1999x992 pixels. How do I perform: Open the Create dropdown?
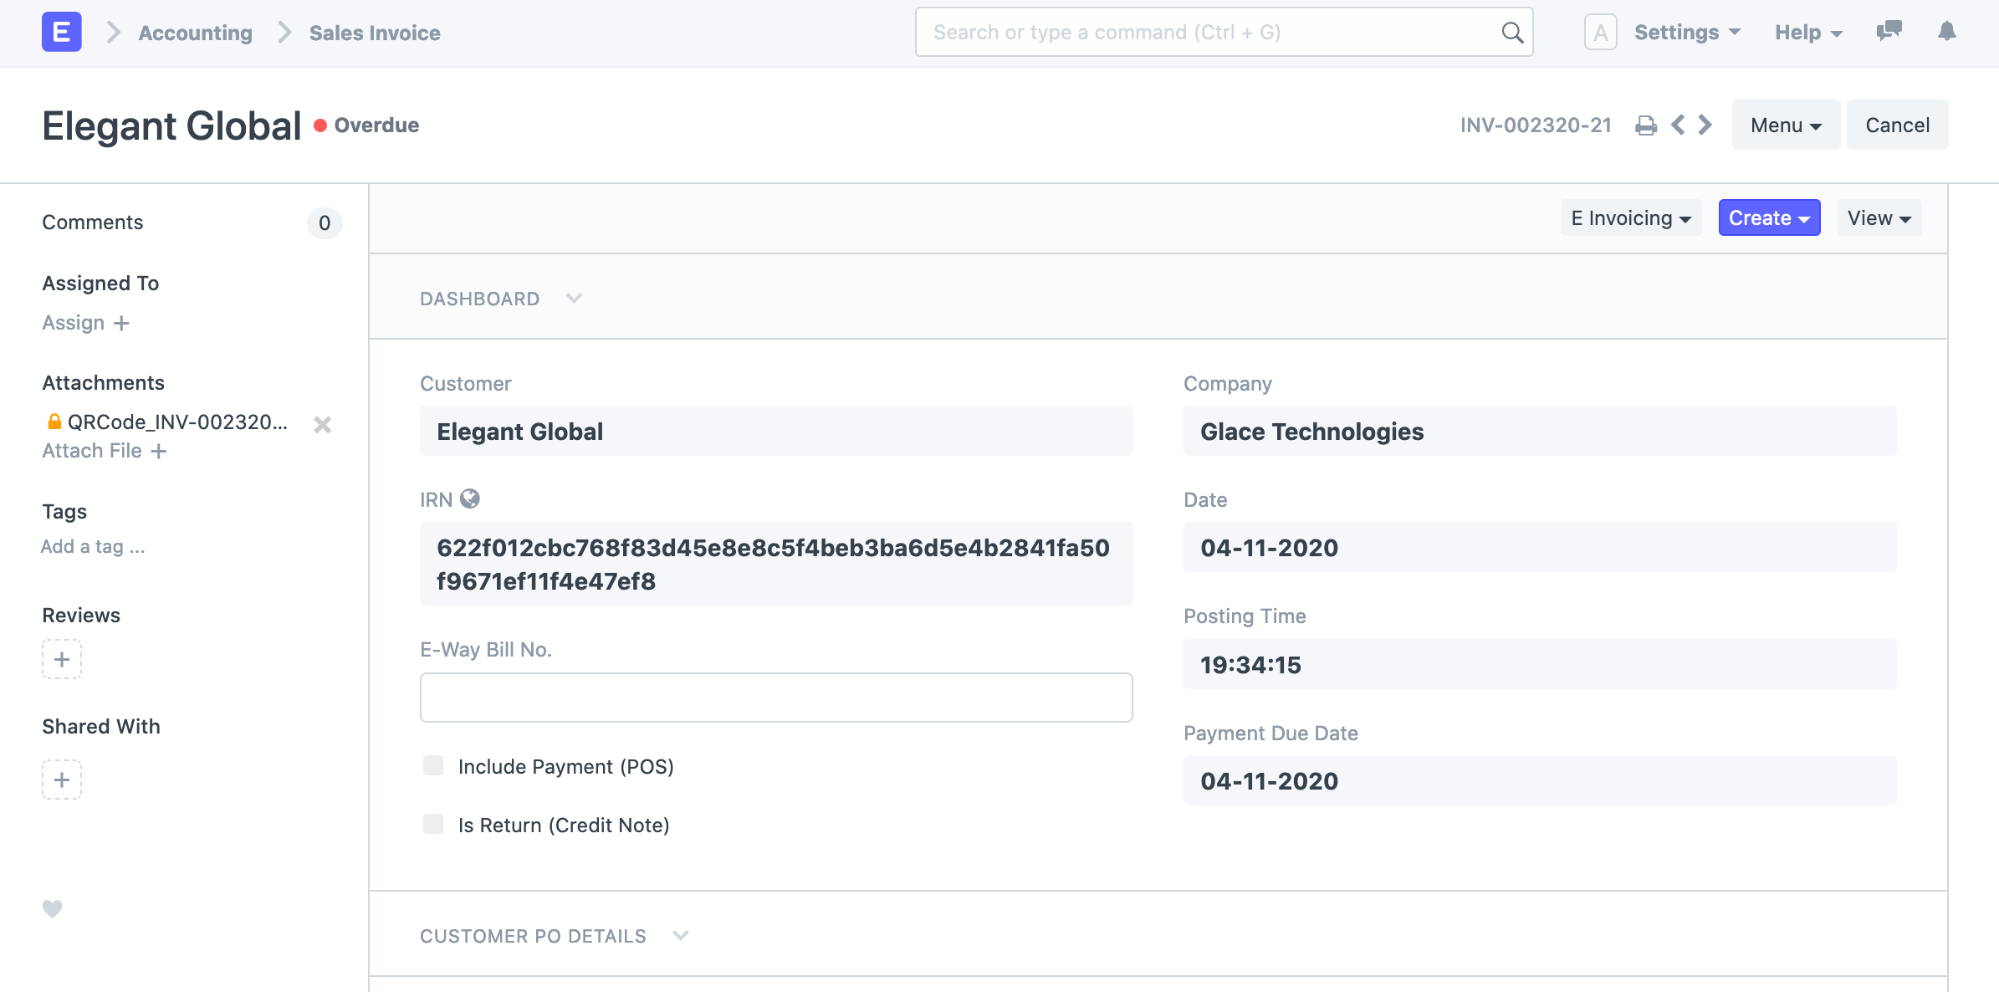(1769, 218)
